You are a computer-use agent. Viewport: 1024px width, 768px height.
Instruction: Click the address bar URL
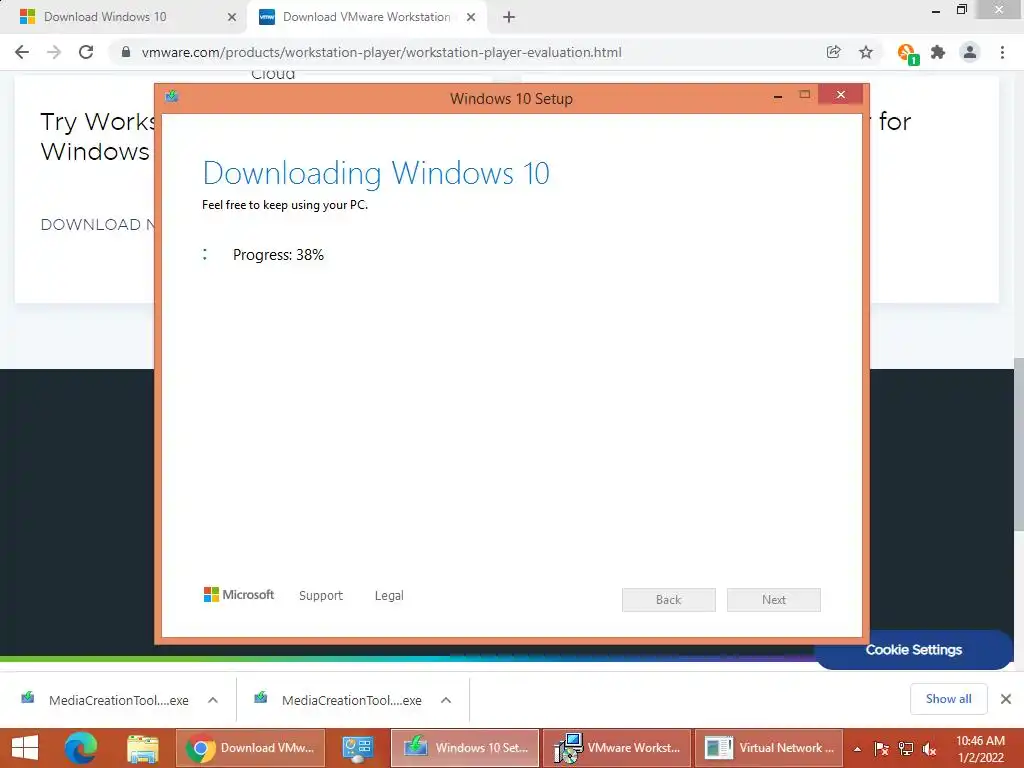381,52
